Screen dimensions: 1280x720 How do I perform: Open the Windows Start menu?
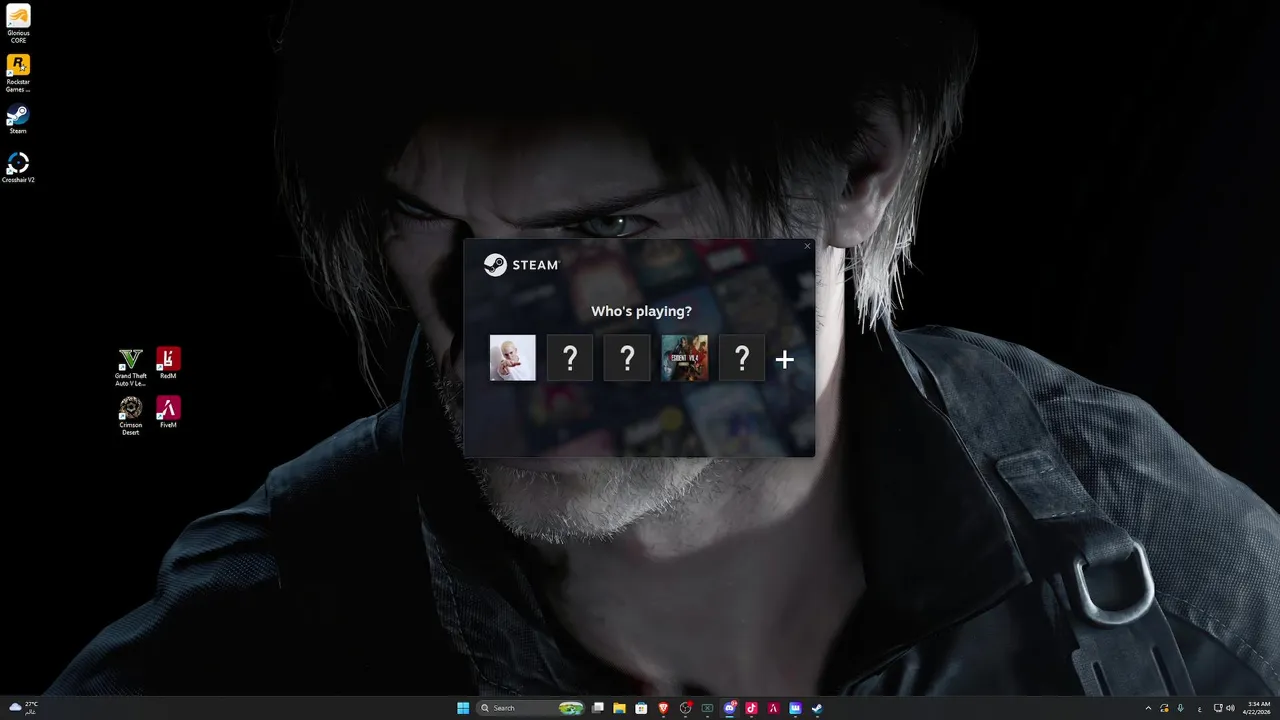coord(463,708)
